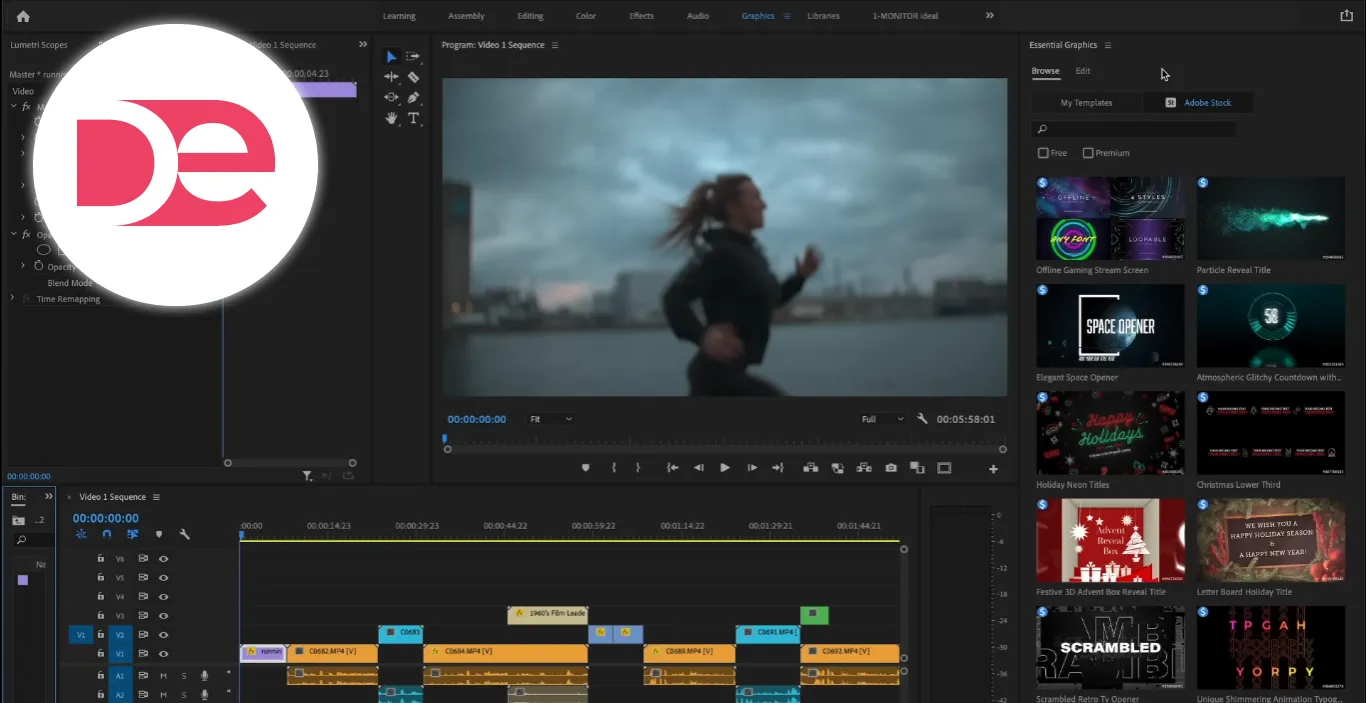This screenshot has width=1366, height=703.
Task: Hide track V6 output
Action: click(163, 559)
